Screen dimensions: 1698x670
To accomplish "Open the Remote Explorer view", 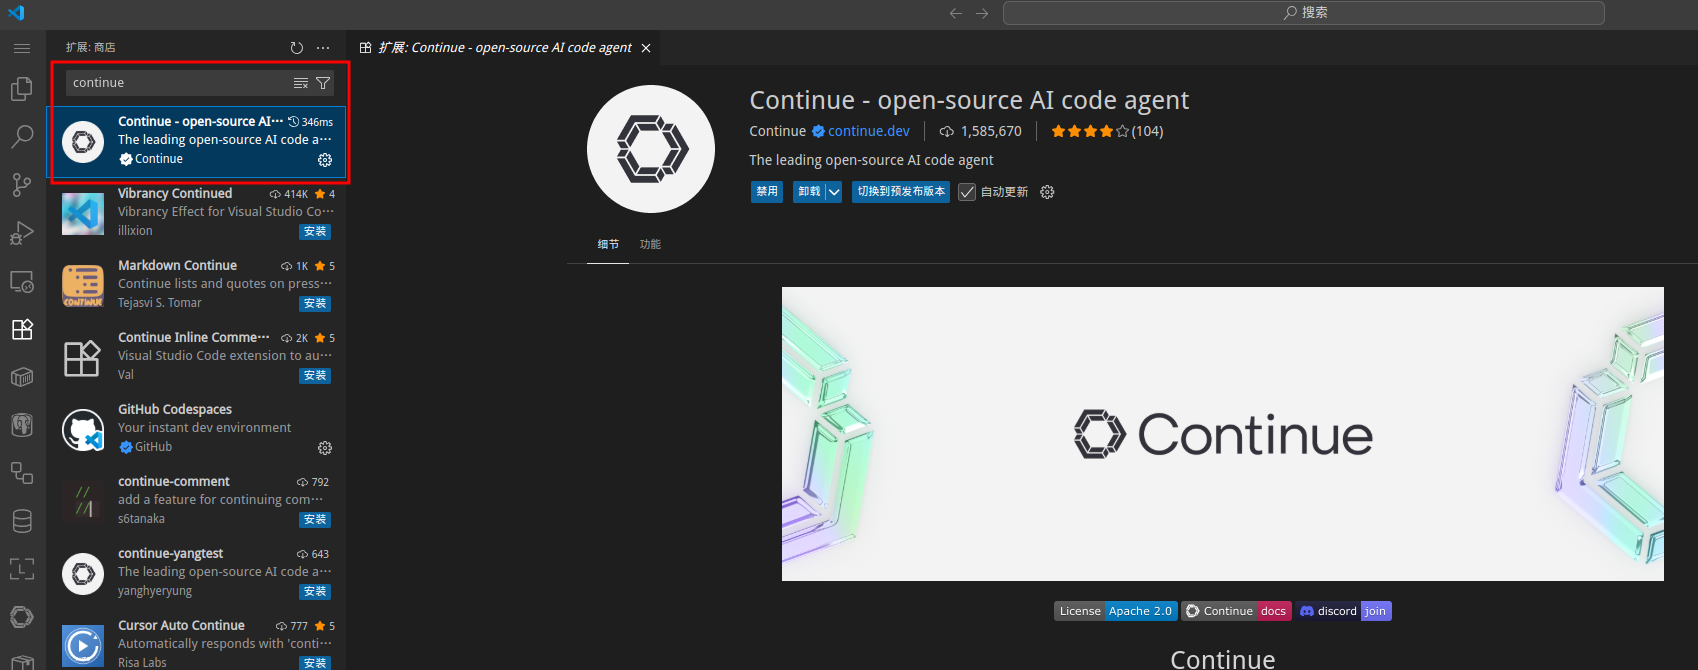I will point(21,281).
